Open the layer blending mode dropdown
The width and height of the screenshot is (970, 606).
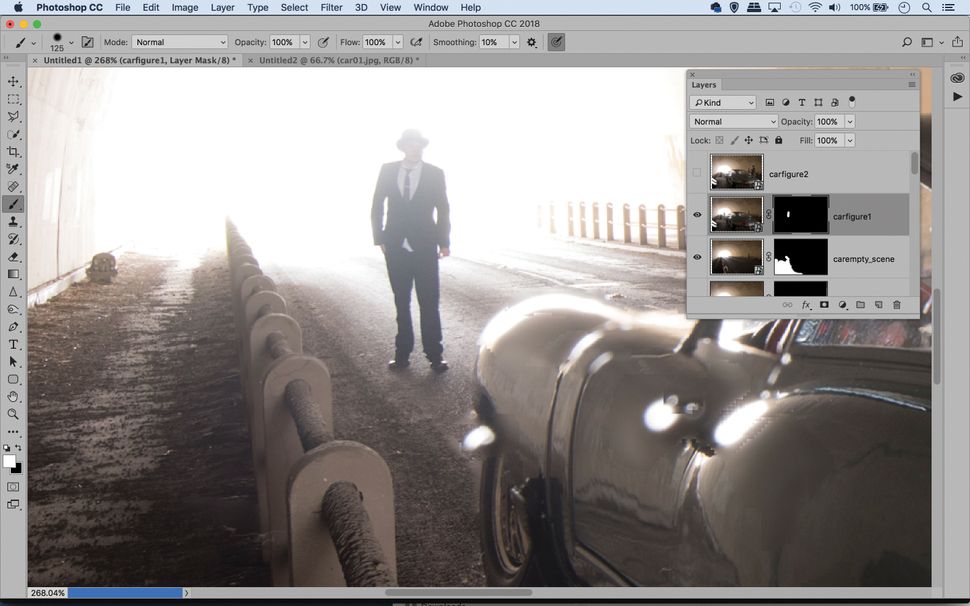[735, 121]
